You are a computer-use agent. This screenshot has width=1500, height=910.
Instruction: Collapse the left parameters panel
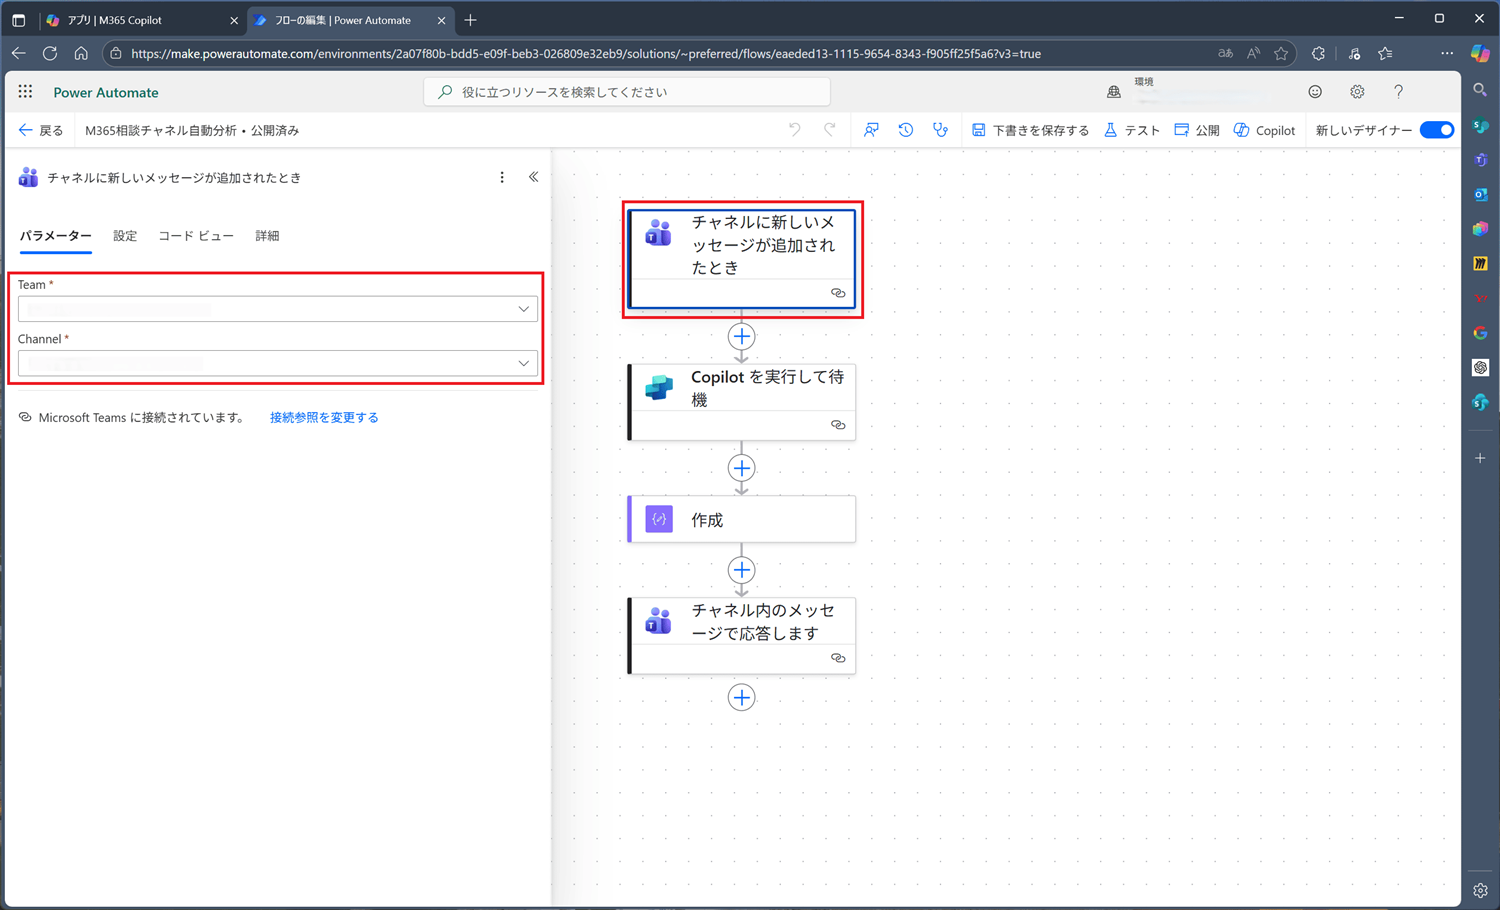(534, 177)
